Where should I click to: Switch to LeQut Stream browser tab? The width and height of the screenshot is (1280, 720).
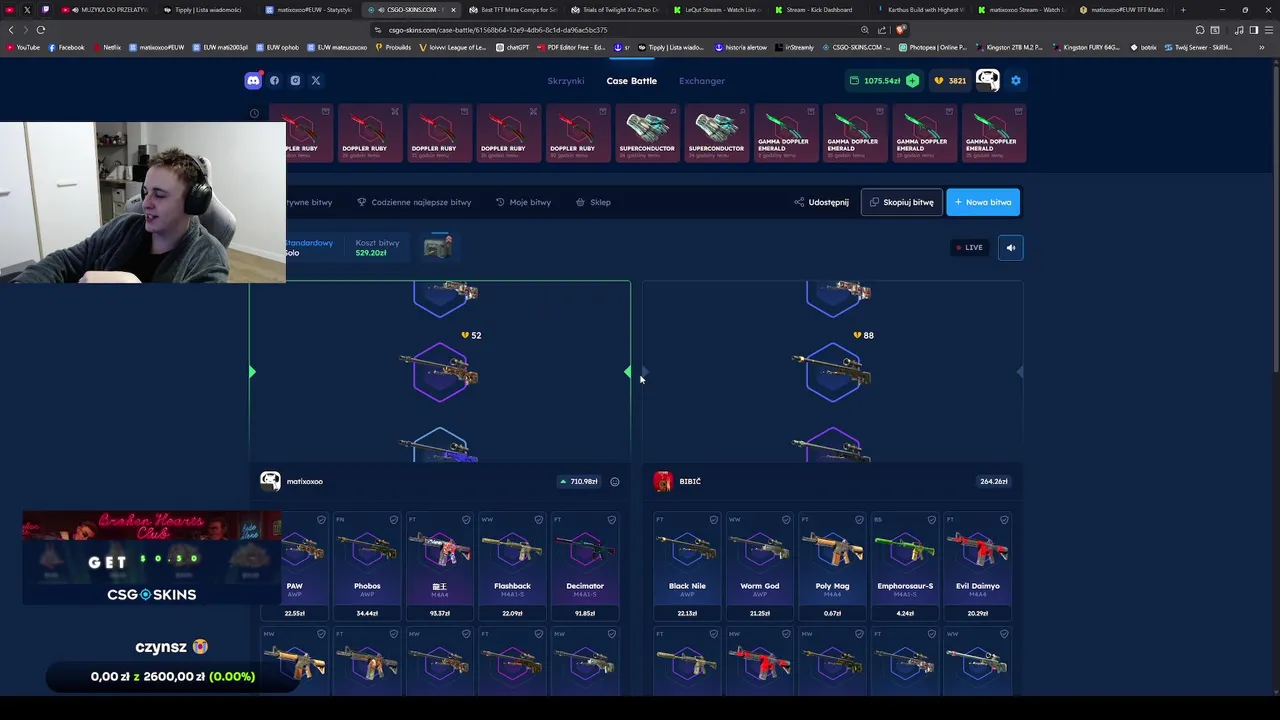click(x=716, y=9)
